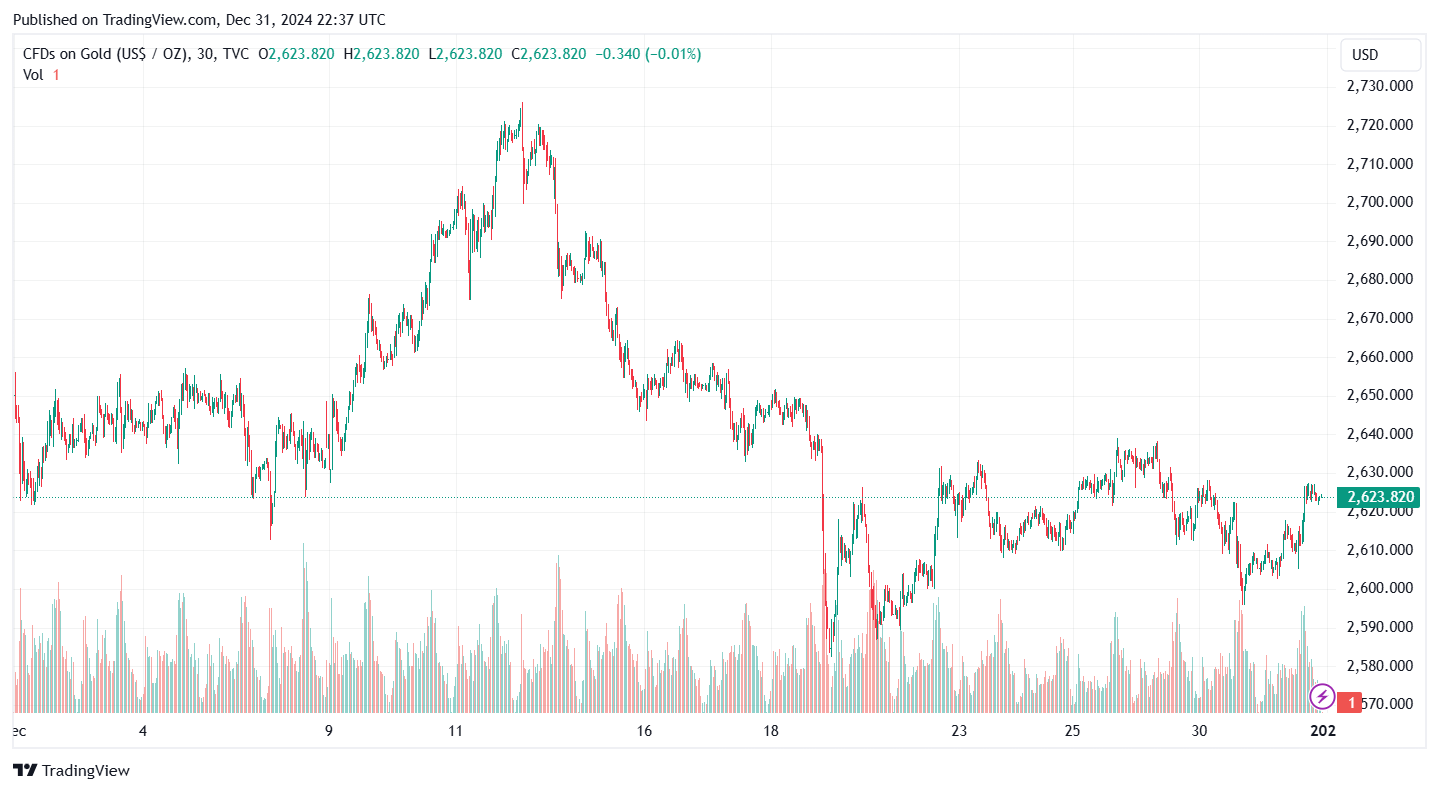The image size is (1439, 792).
Task: Click the 2,610.000 price axis label
Action: pyautogui.click(x=1380, y=550)
